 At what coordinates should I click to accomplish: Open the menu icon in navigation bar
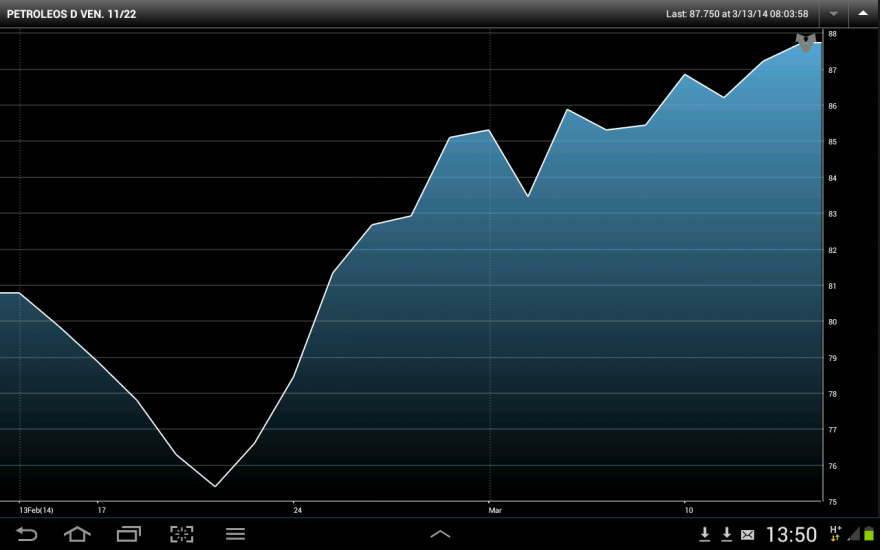tap(235, 534)
